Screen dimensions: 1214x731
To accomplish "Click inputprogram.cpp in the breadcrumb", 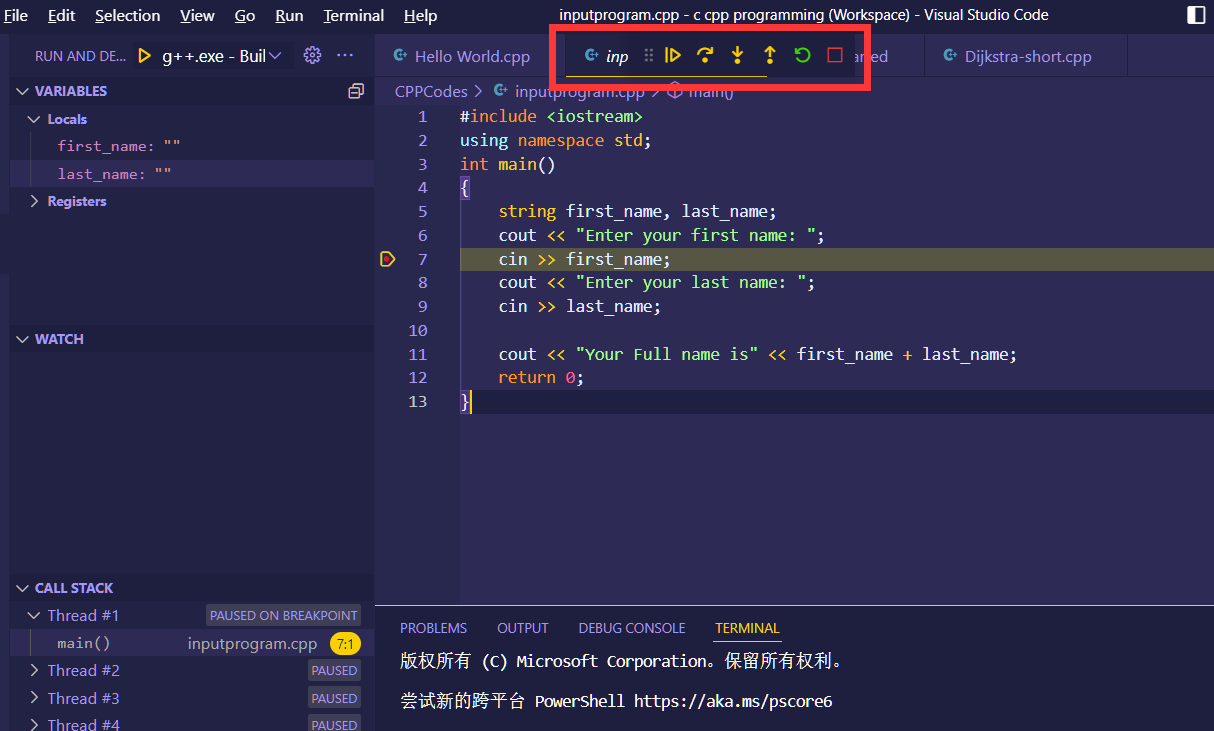I will (580, 91).
